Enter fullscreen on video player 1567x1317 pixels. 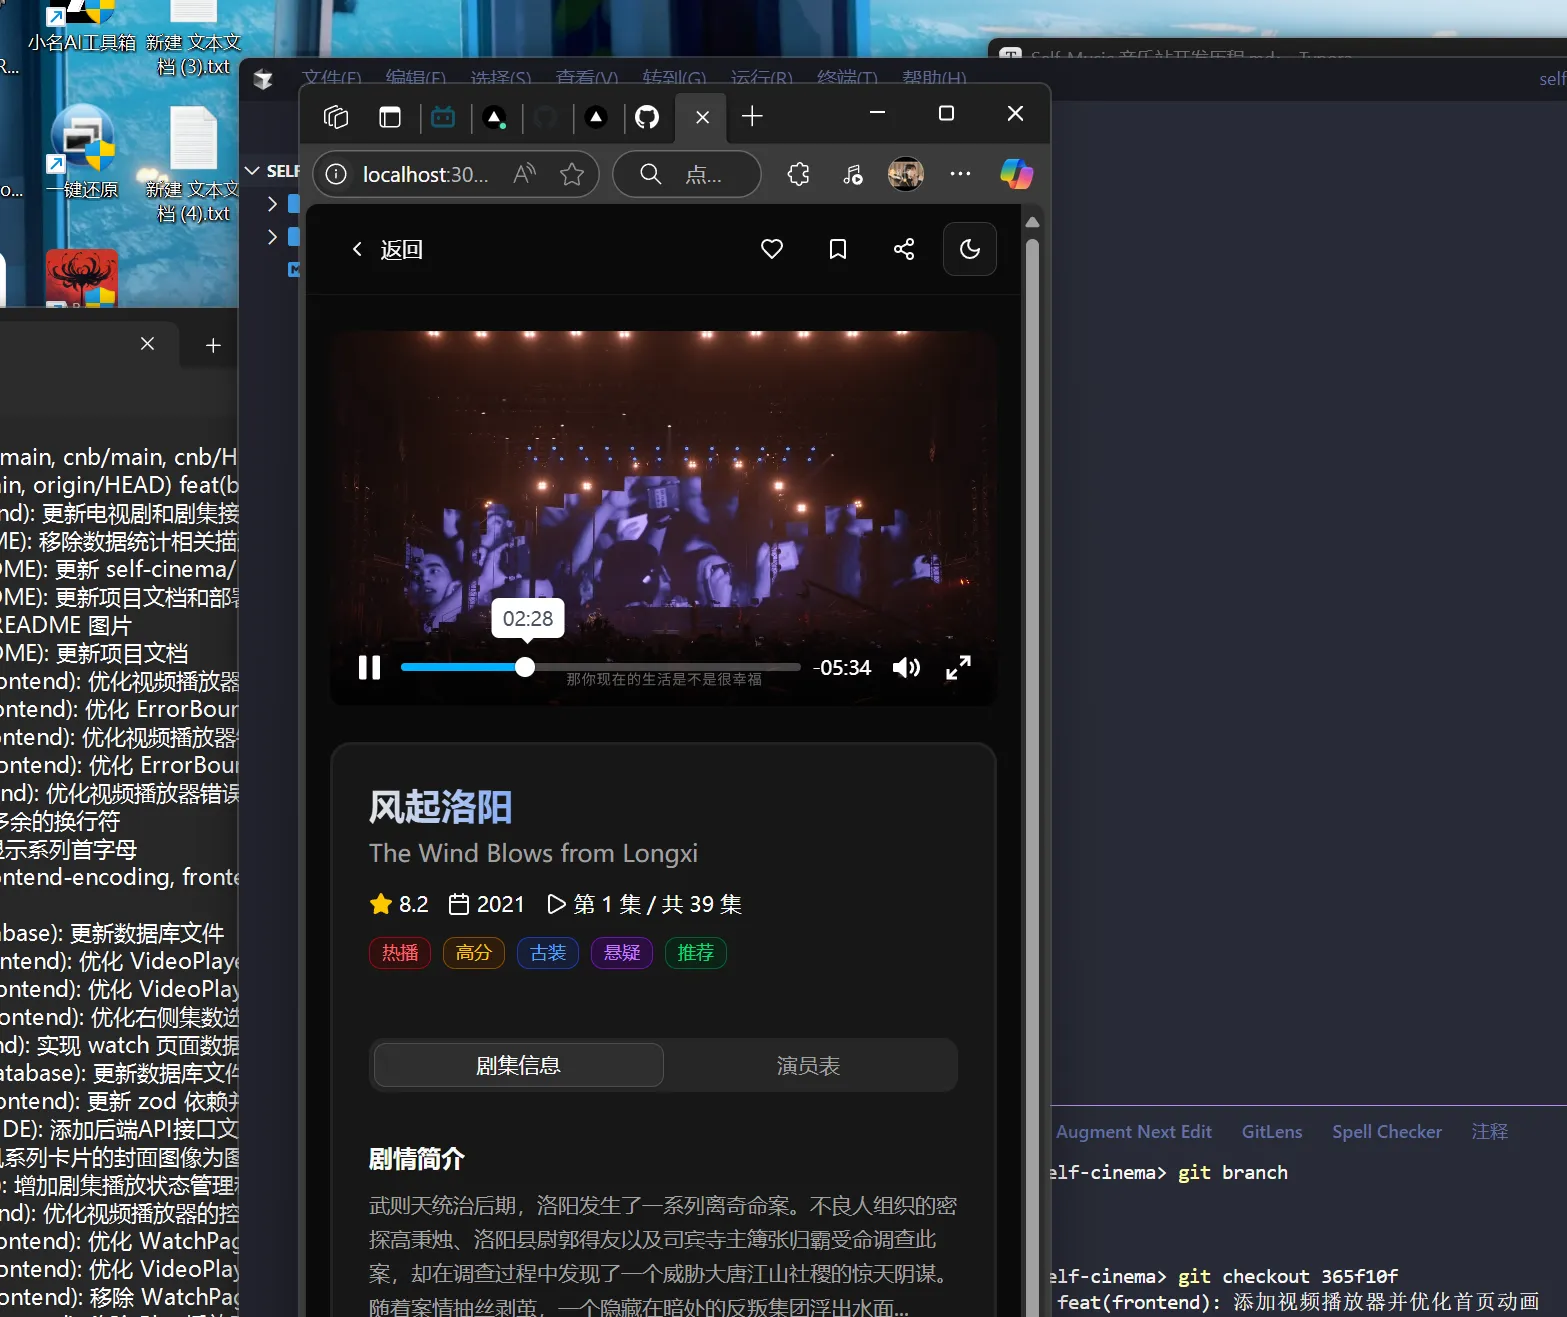(958, 667)
